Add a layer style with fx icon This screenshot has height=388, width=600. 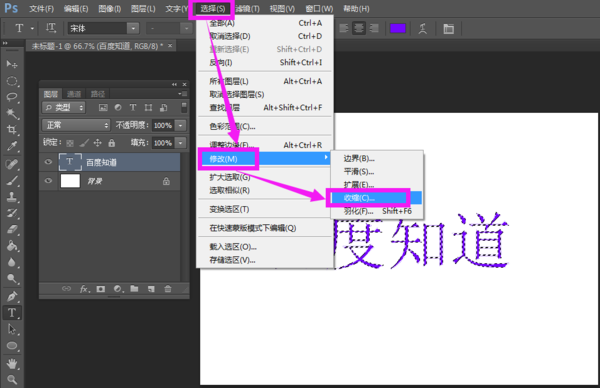[x=85, y=289]
